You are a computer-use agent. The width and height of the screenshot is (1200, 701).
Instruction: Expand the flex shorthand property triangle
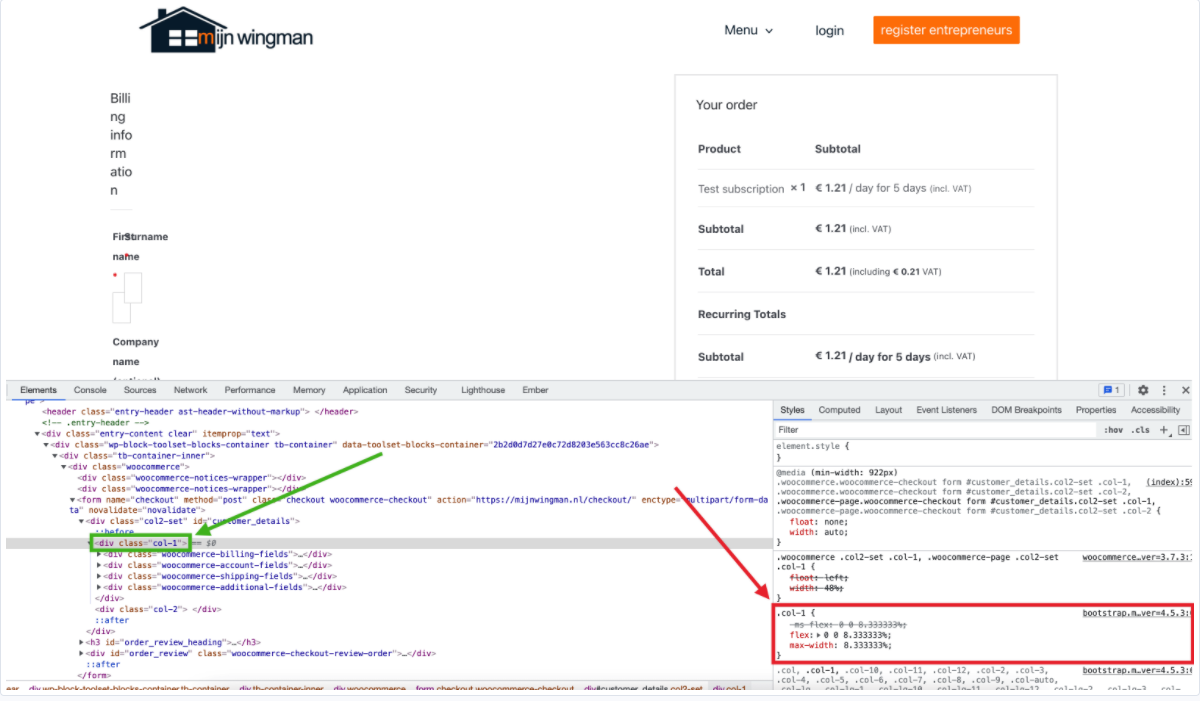point(819,634)
